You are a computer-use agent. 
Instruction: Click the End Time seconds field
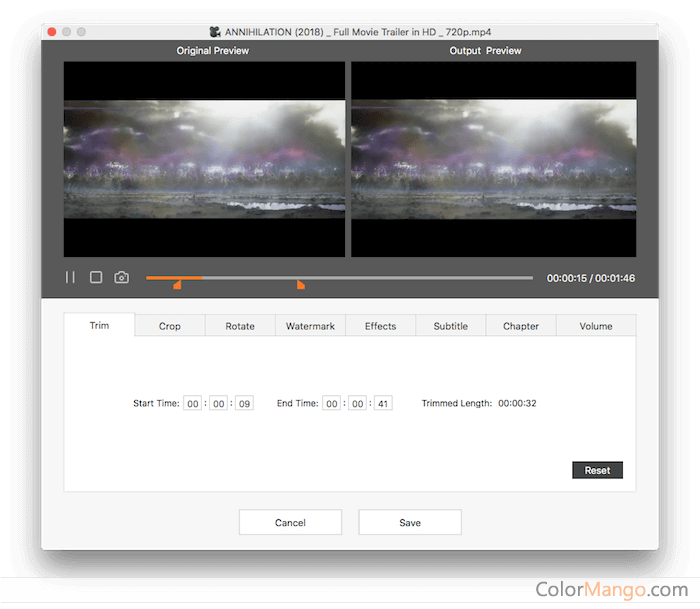tap(383, 403)
